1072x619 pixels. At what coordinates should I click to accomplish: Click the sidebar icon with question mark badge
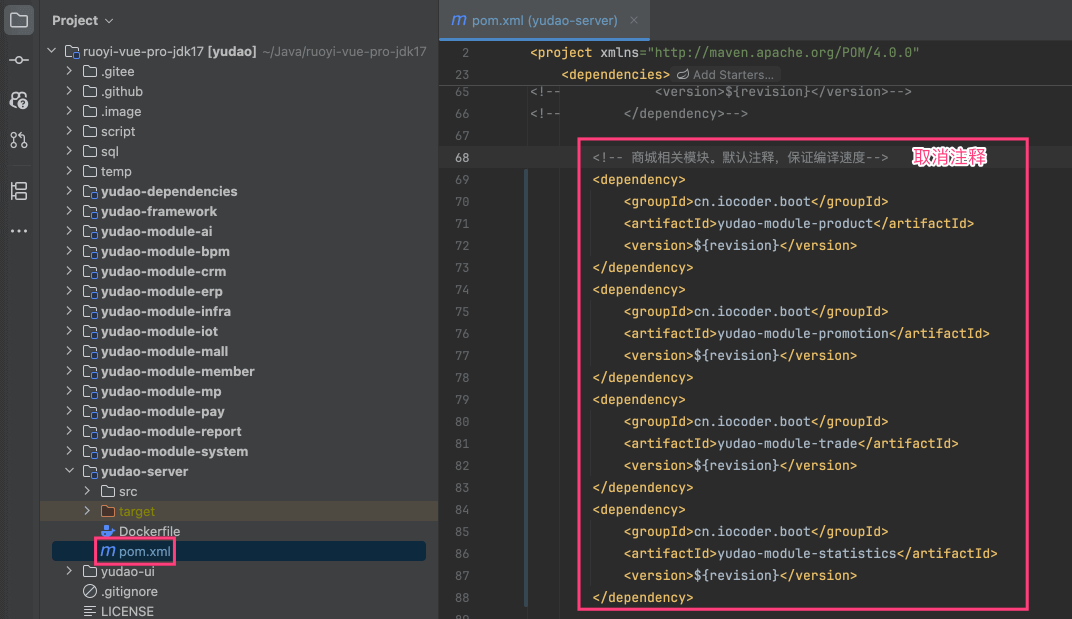pyautogui.click(x=19, y=100)
